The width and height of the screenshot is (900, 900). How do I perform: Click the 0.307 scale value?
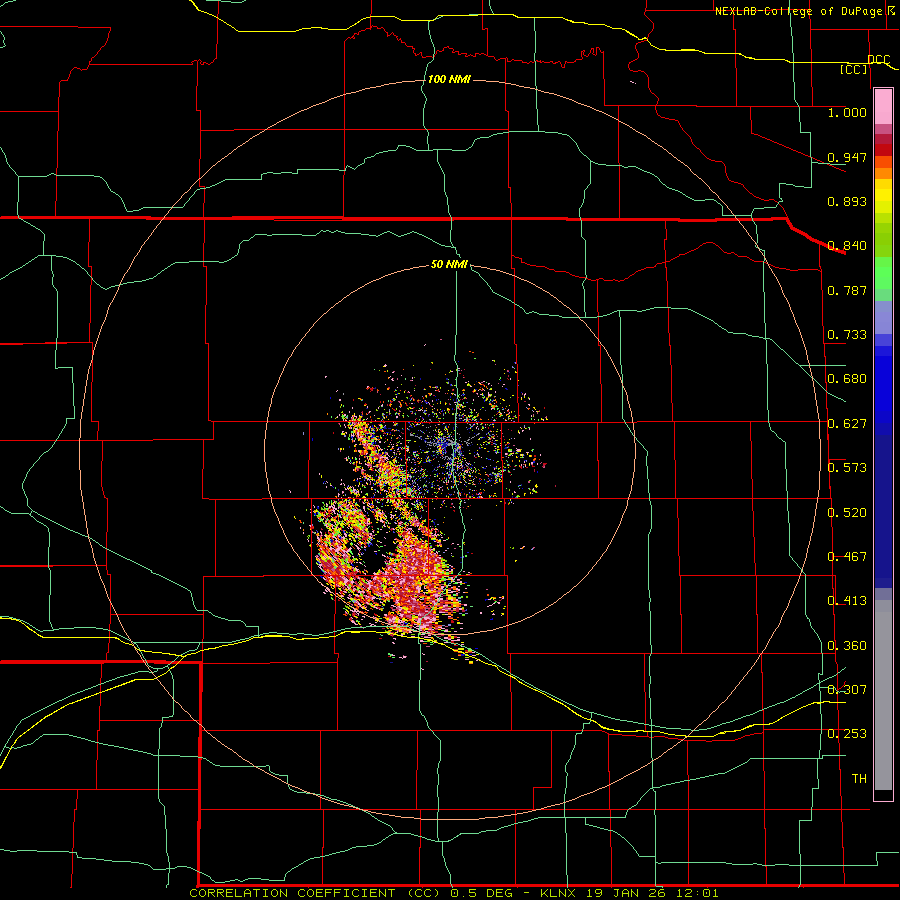(847, 689)
